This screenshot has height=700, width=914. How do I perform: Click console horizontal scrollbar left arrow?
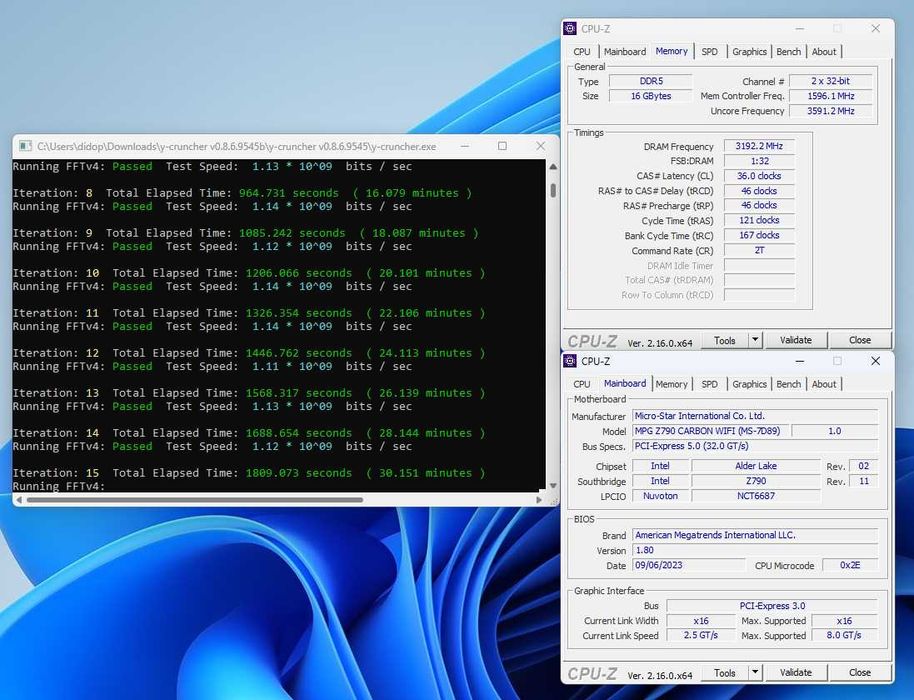coord(19,500)
